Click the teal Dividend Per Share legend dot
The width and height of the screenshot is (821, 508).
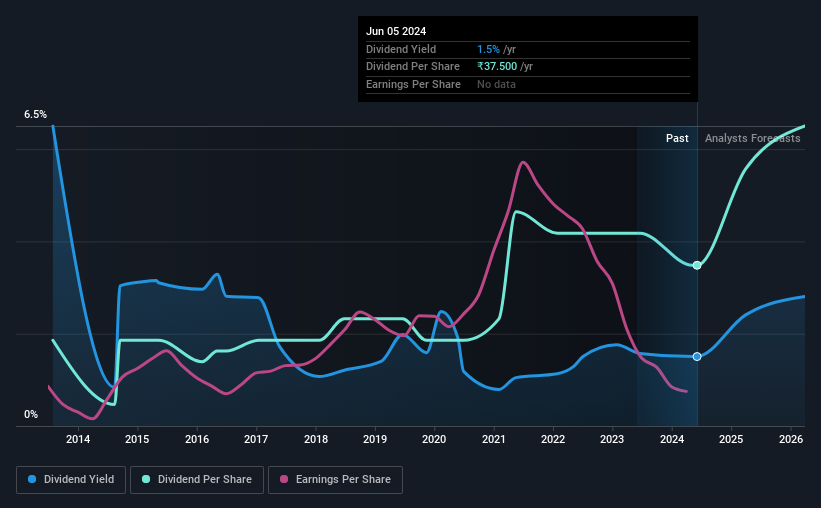point(146,479)
